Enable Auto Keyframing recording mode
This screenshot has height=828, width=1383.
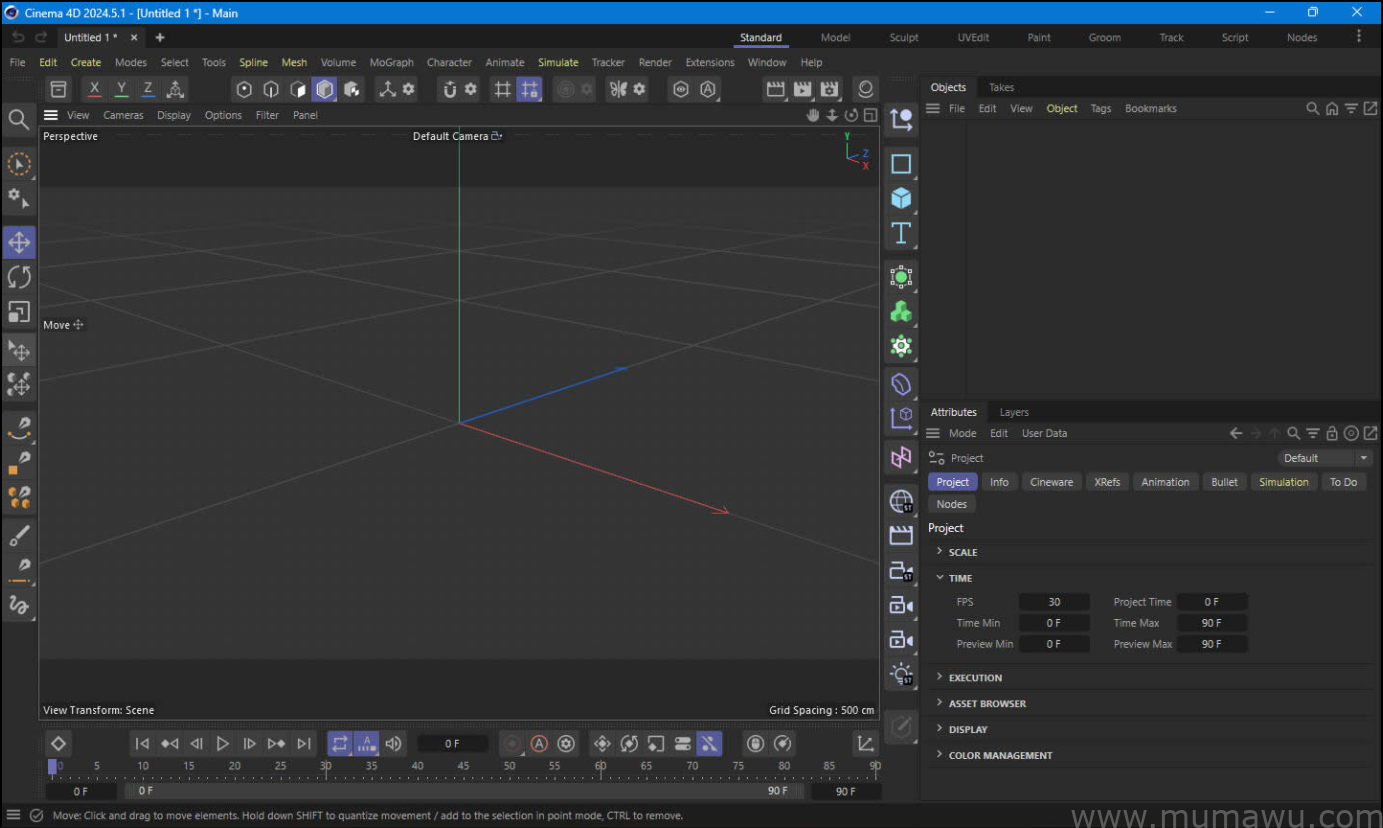(539, 744)
